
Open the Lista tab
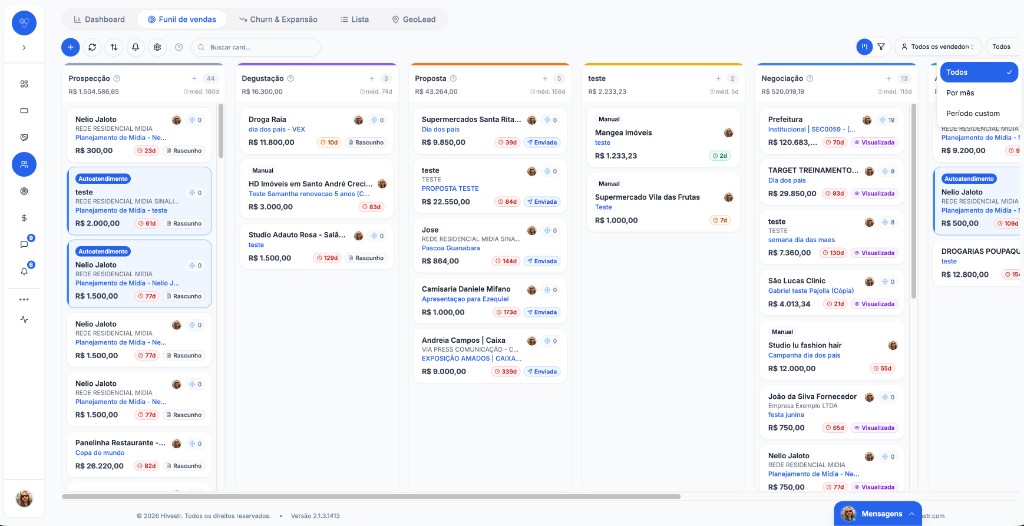pyautogui.click(x=355, y=20)
